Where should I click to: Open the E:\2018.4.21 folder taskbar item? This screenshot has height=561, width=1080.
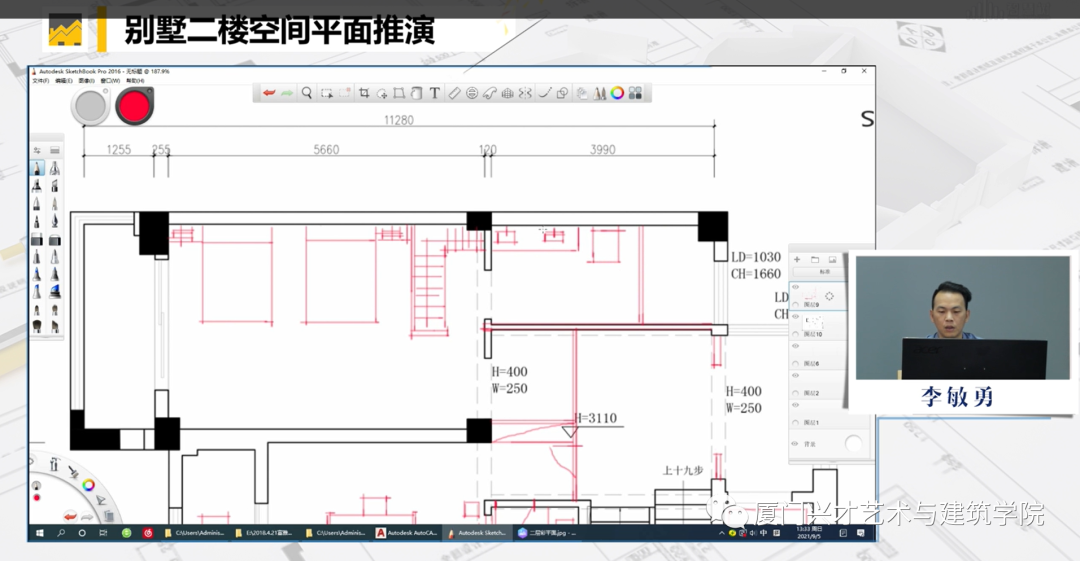click(264, 533)
